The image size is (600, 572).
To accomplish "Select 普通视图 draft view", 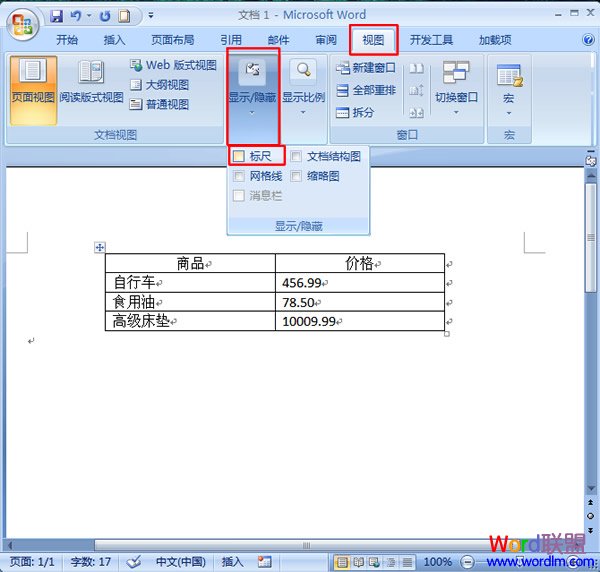I will tap(159, 104).
